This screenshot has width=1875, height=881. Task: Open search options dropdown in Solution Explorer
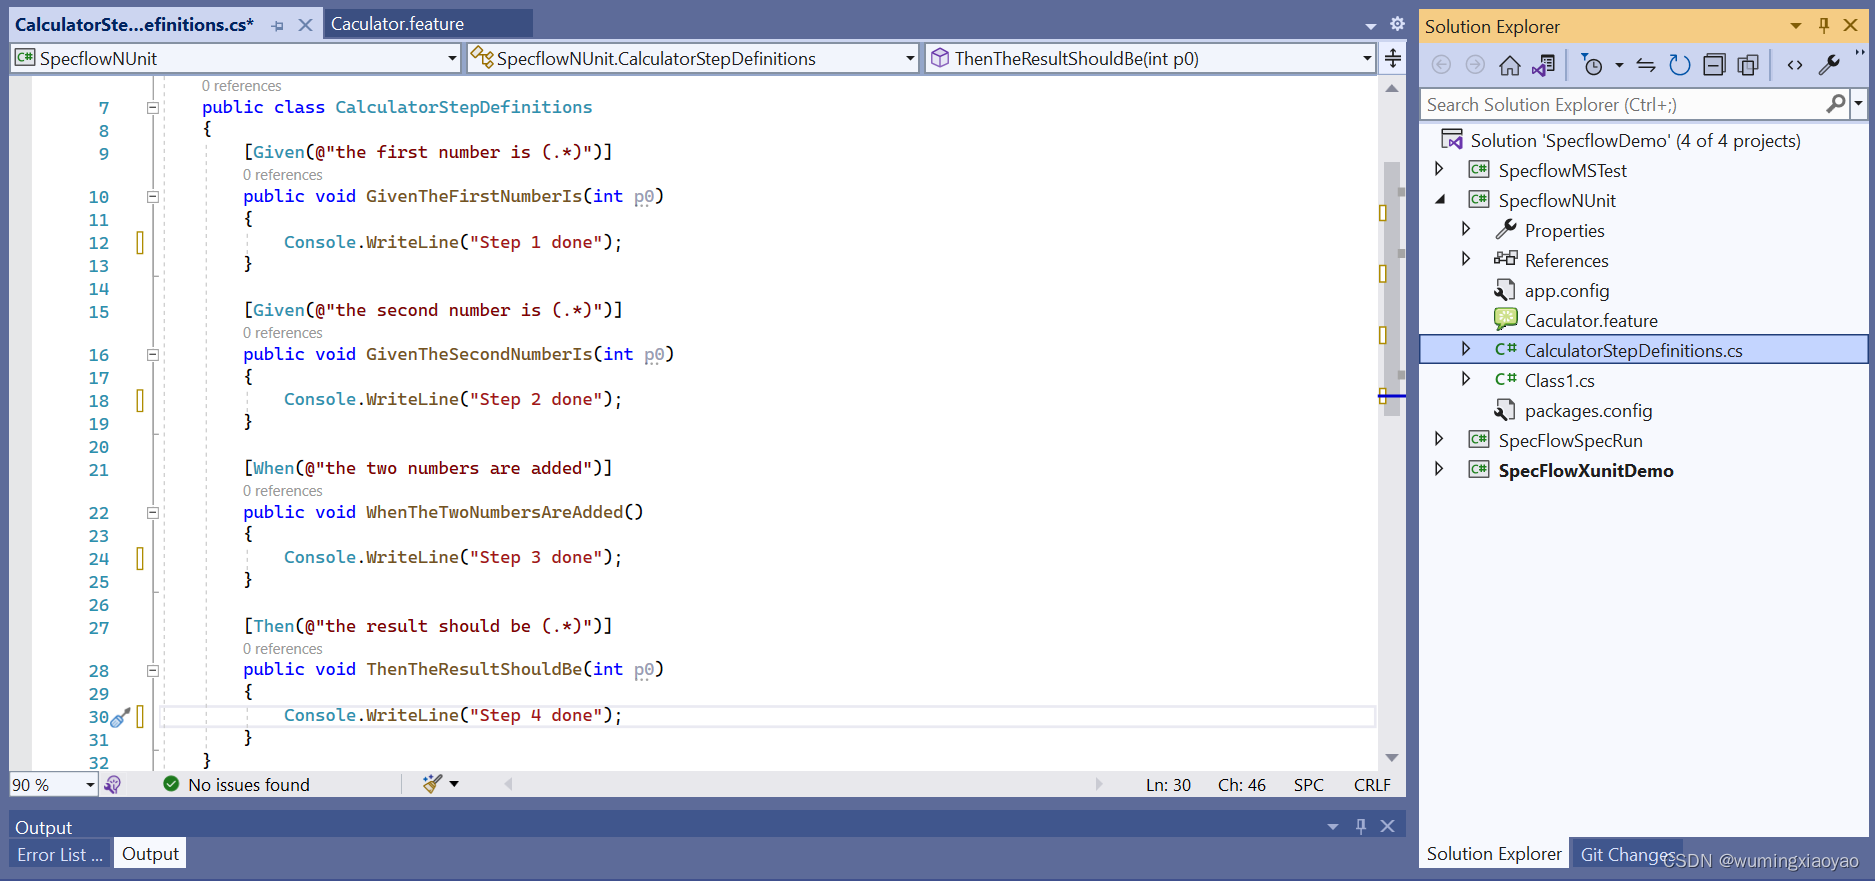1859,104
